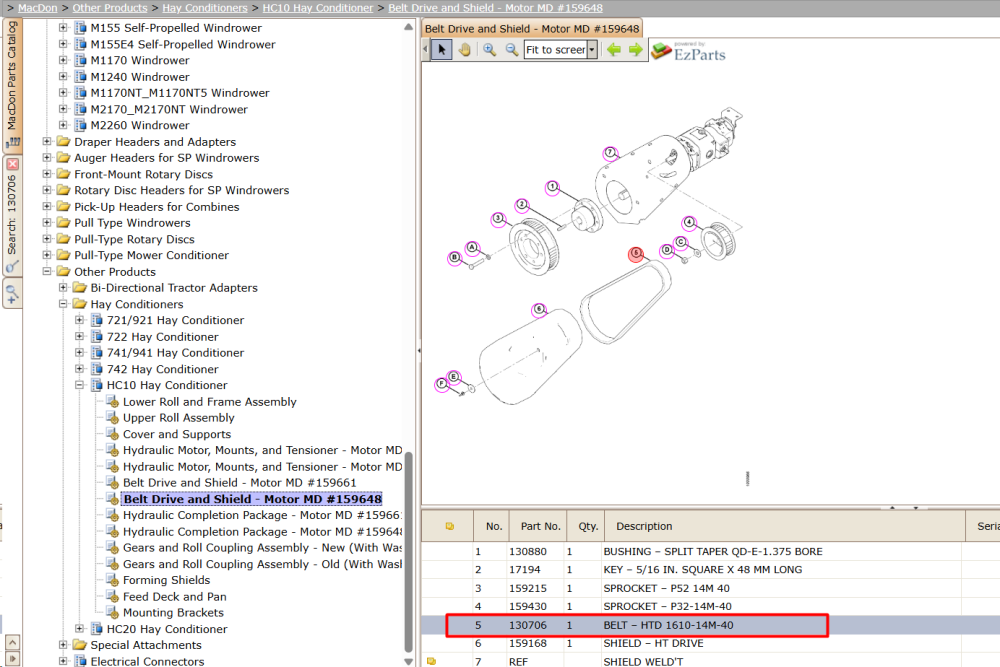Open the Forming Shields tree item
1000x667 pixels.
tap(166, 580)
